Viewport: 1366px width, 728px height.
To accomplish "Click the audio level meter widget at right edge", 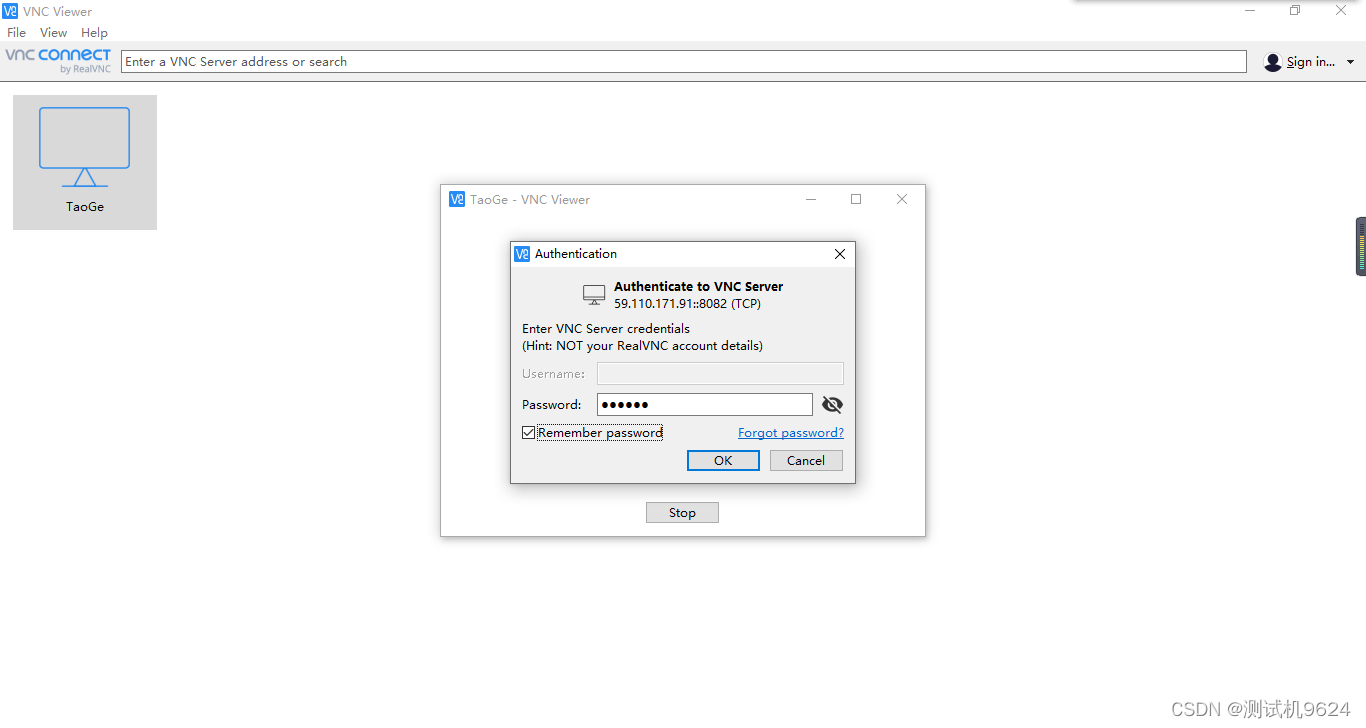I will pos(1361,246).
